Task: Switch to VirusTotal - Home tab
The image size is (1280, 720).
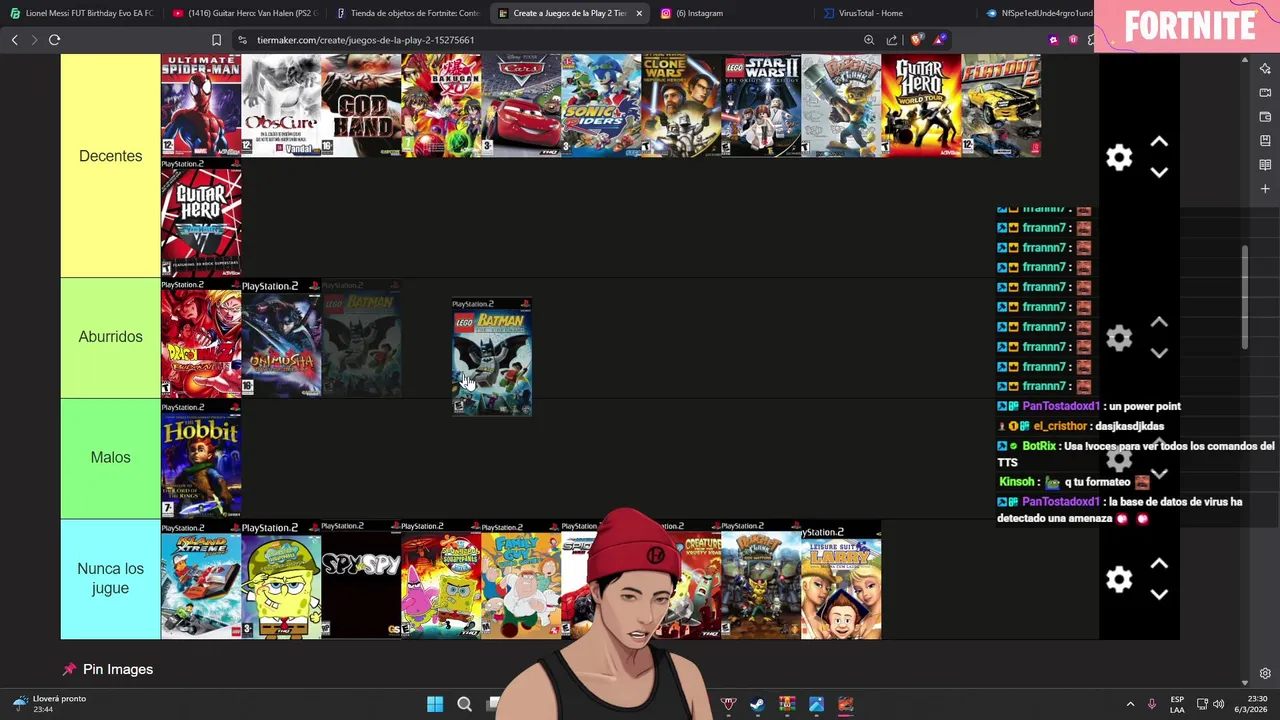Action: [x=870, y=13]
